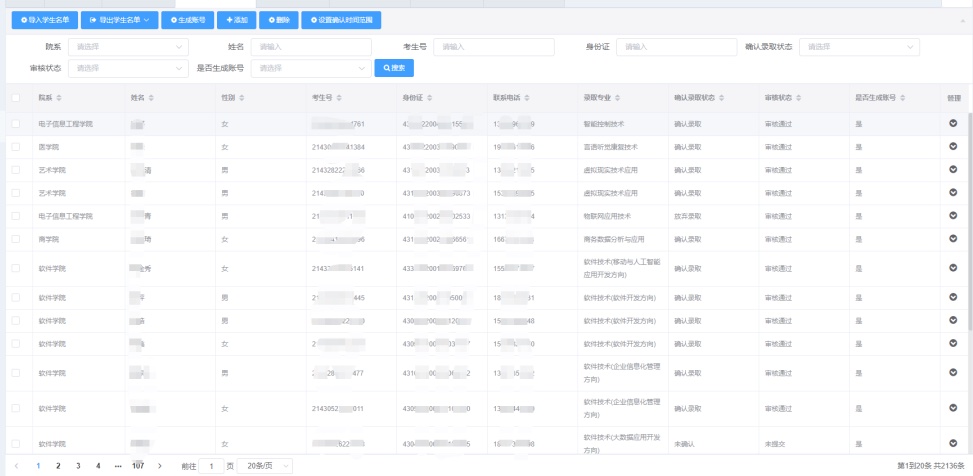Viewport: 973px width, 476px height.
Task: Toggle the select-all checkbox in table header
Action: tap(16, 98)
